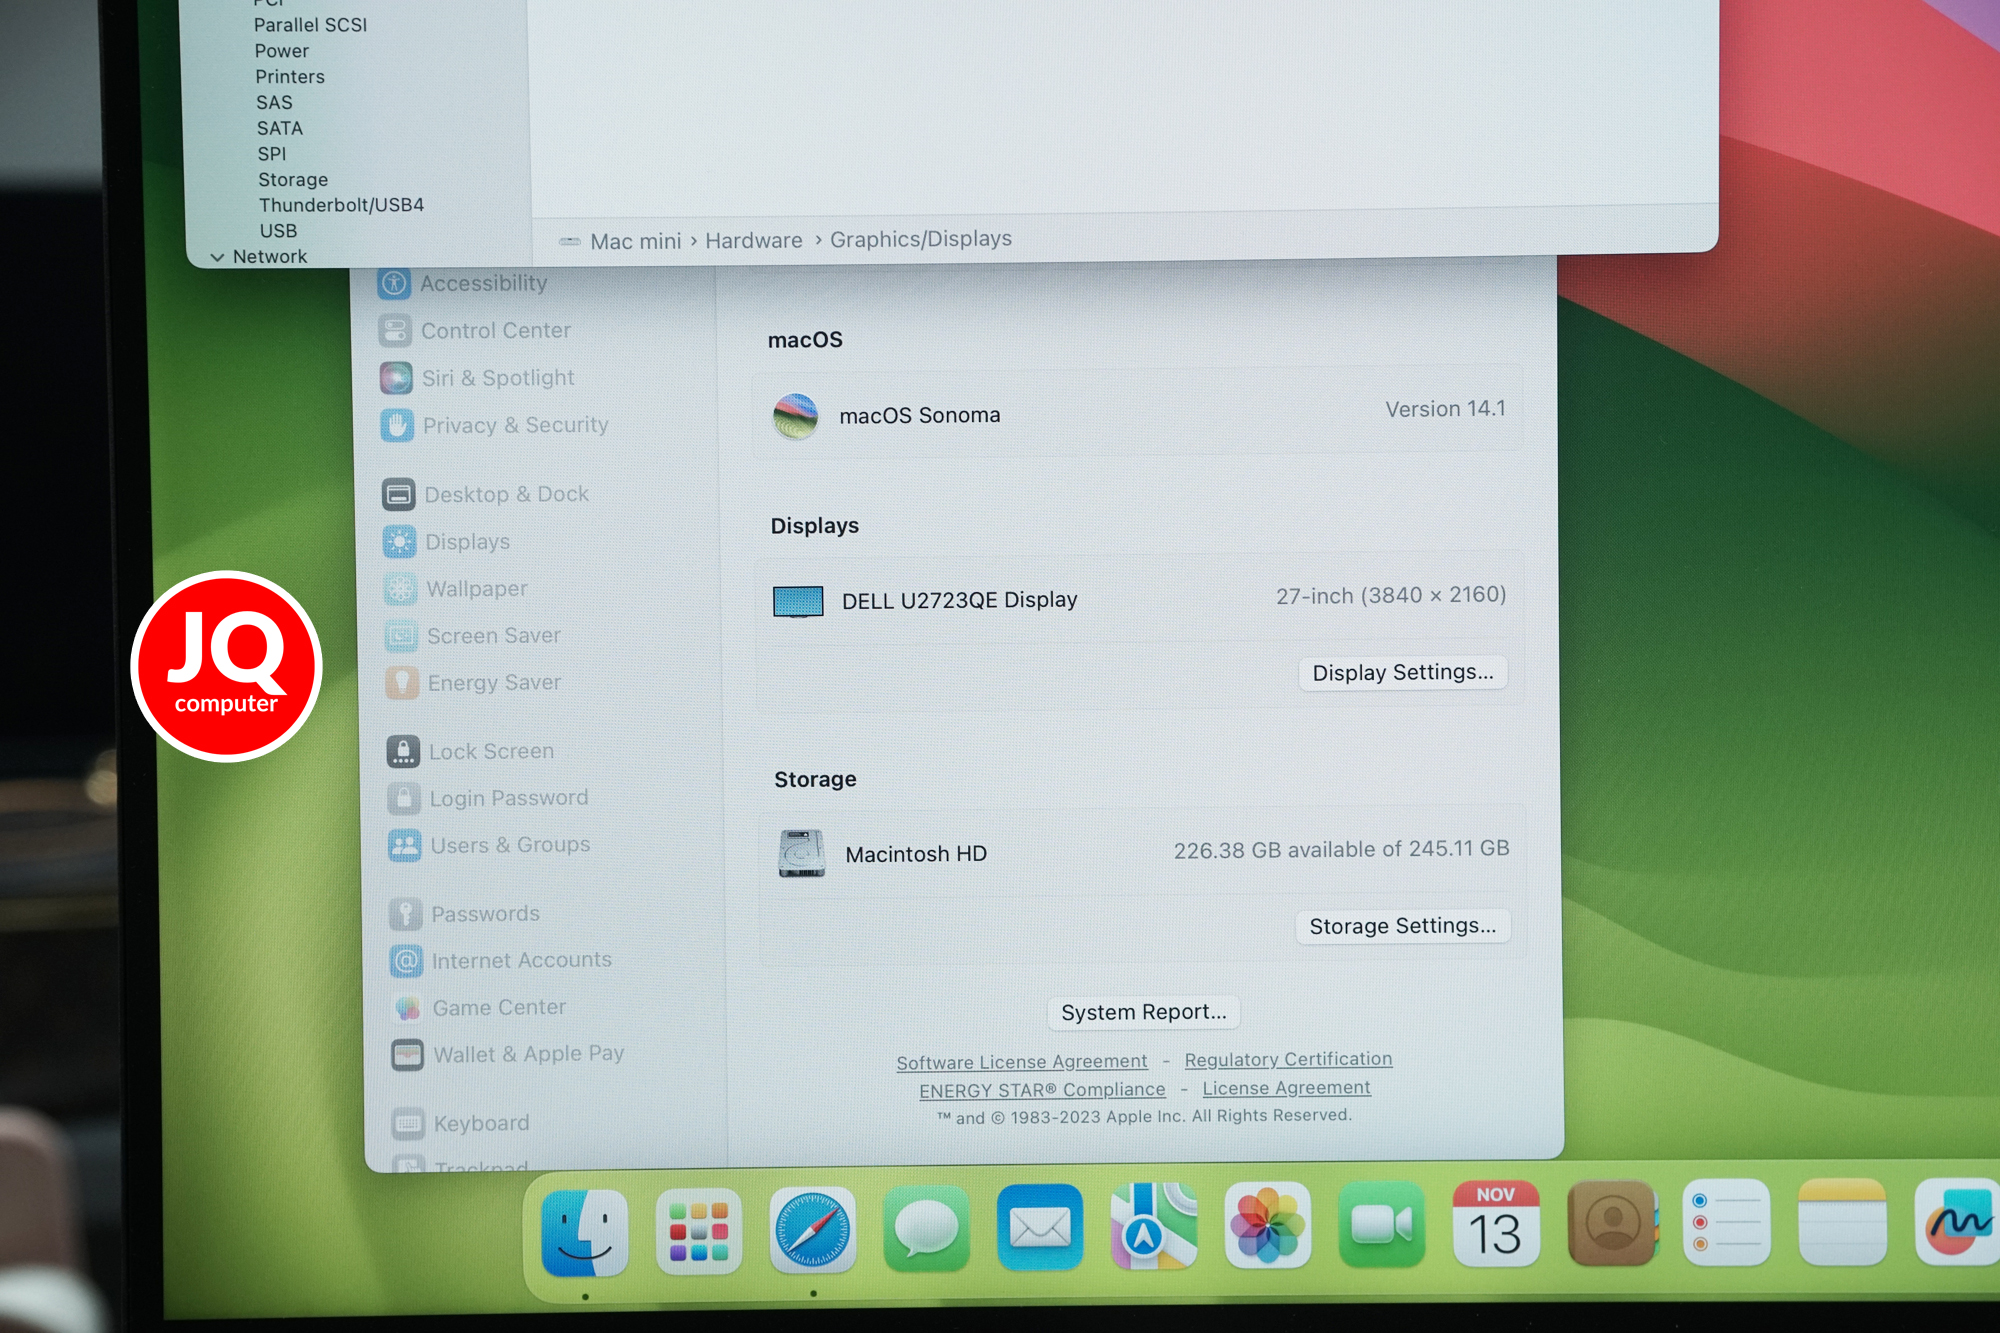The height and width of the screenshot is (1333, 2000).
Task: Click the macOS Sonoma icon
Action: point(795,416)
